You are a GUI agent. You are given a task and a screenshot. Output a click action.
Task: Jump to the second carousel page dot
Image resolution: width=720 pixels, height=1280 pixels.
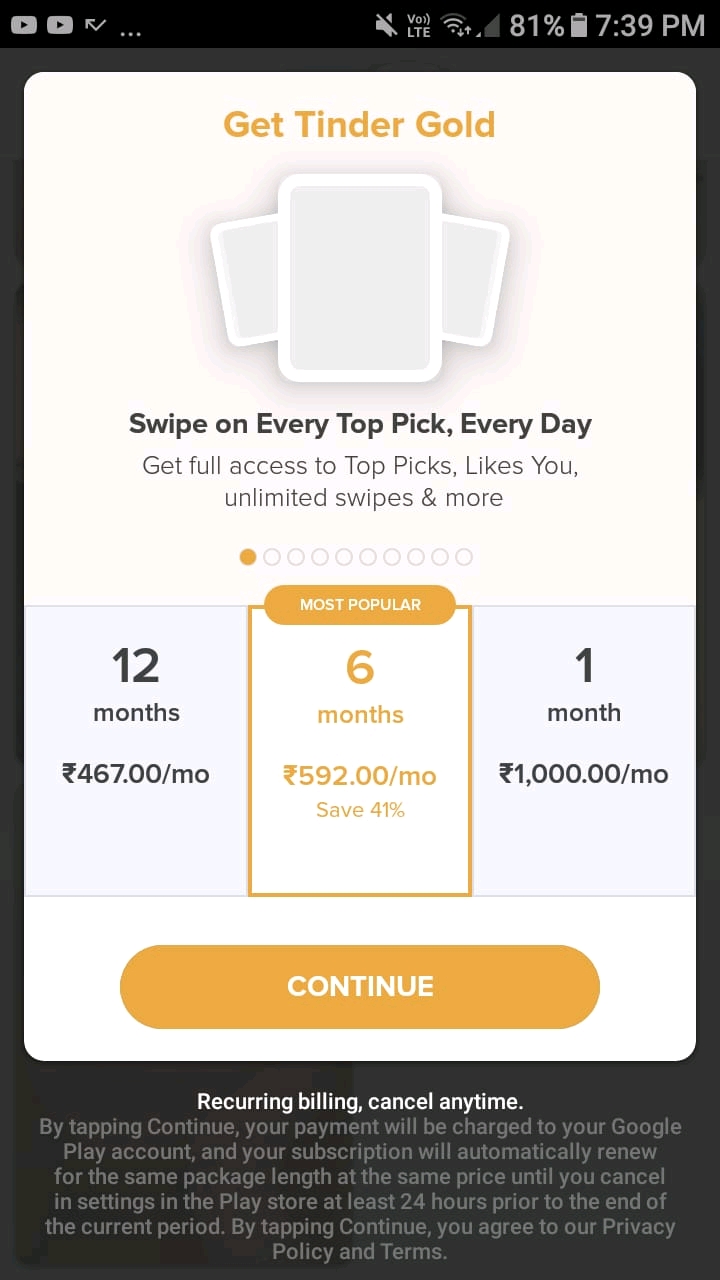[x=272, y=557]
